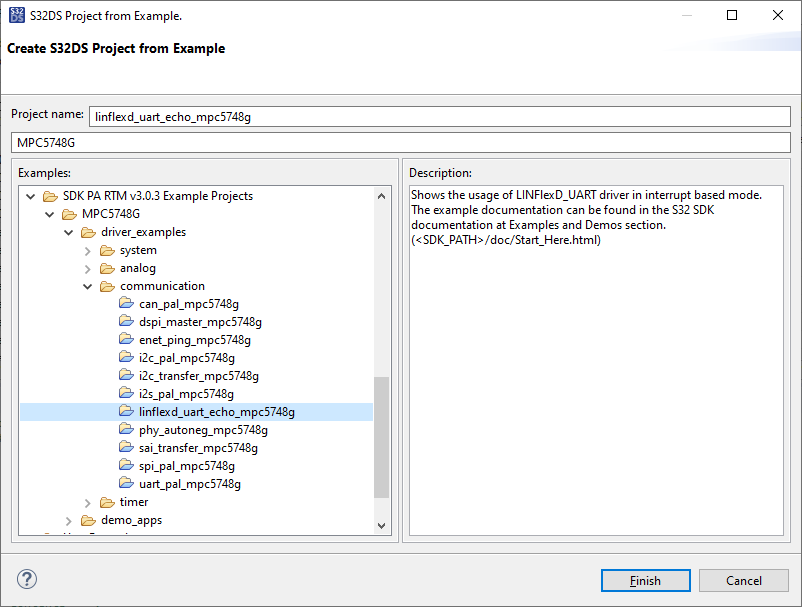The width and height of the screenshot is (802, 607).
Task: Click the folder icon beside driver_examples
Action: 90,231
